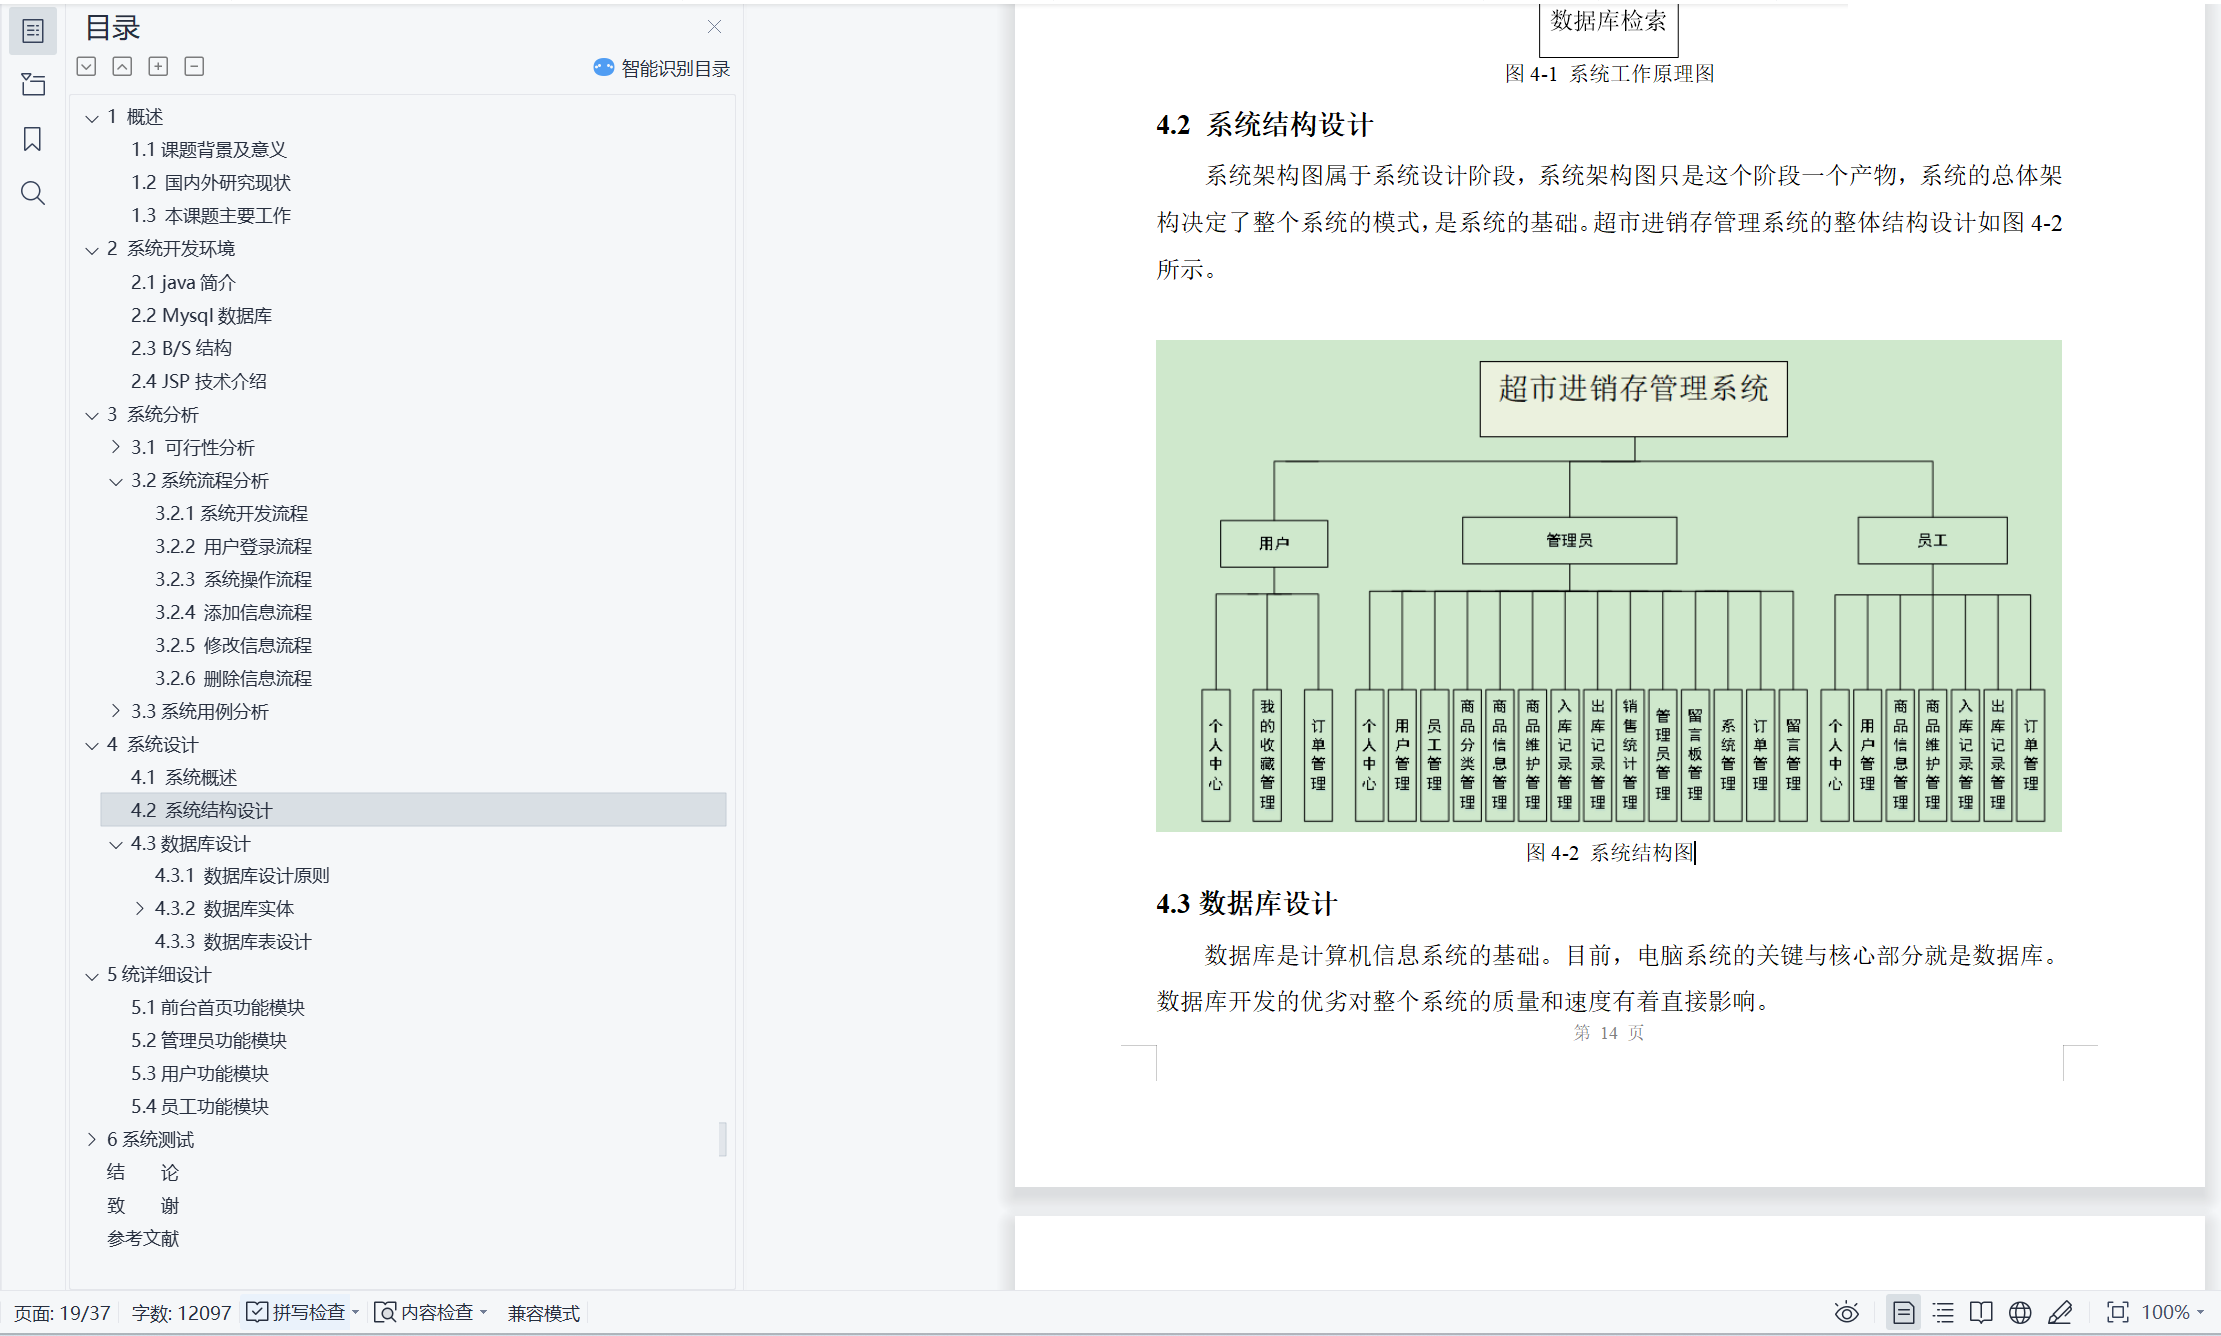Open 内容检查 in the status bar
This screenshot has width=2221, height=1336.
click(426, 1312)
